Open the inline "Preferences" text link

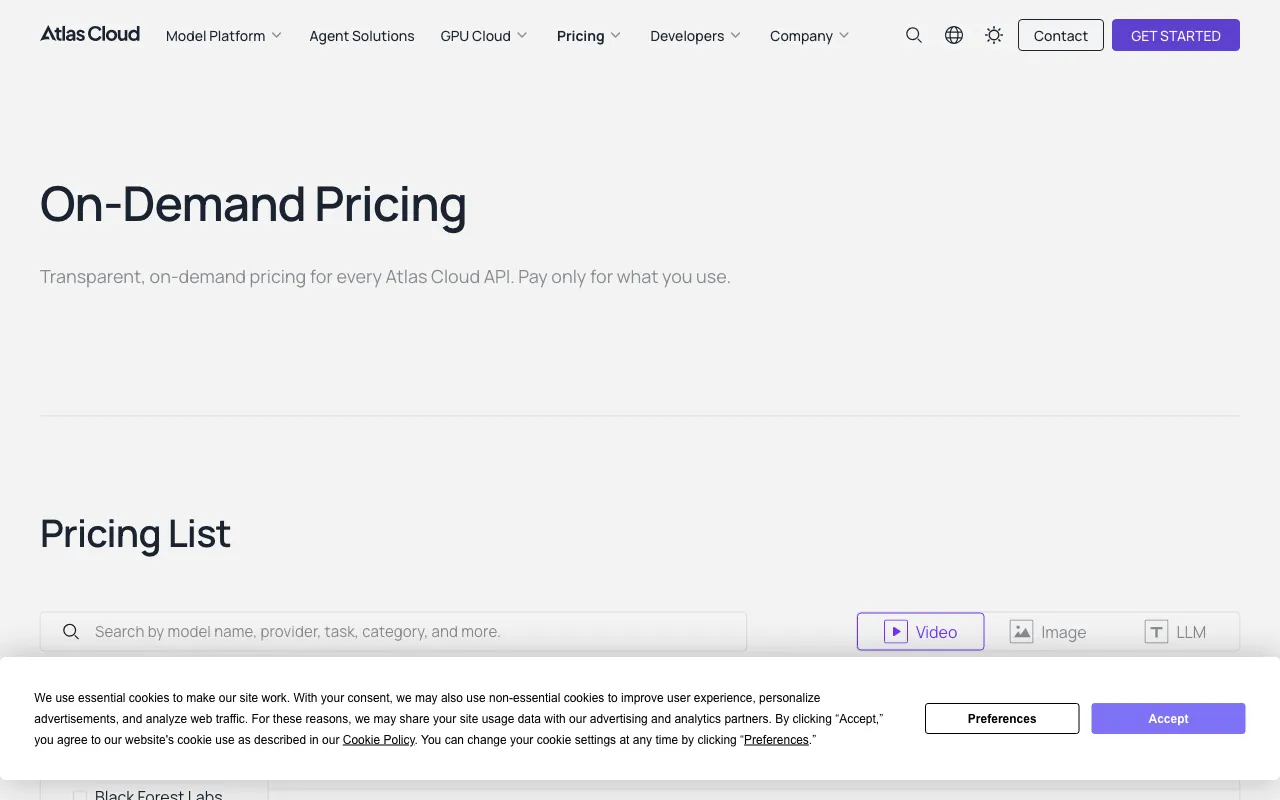click(776, 740)
